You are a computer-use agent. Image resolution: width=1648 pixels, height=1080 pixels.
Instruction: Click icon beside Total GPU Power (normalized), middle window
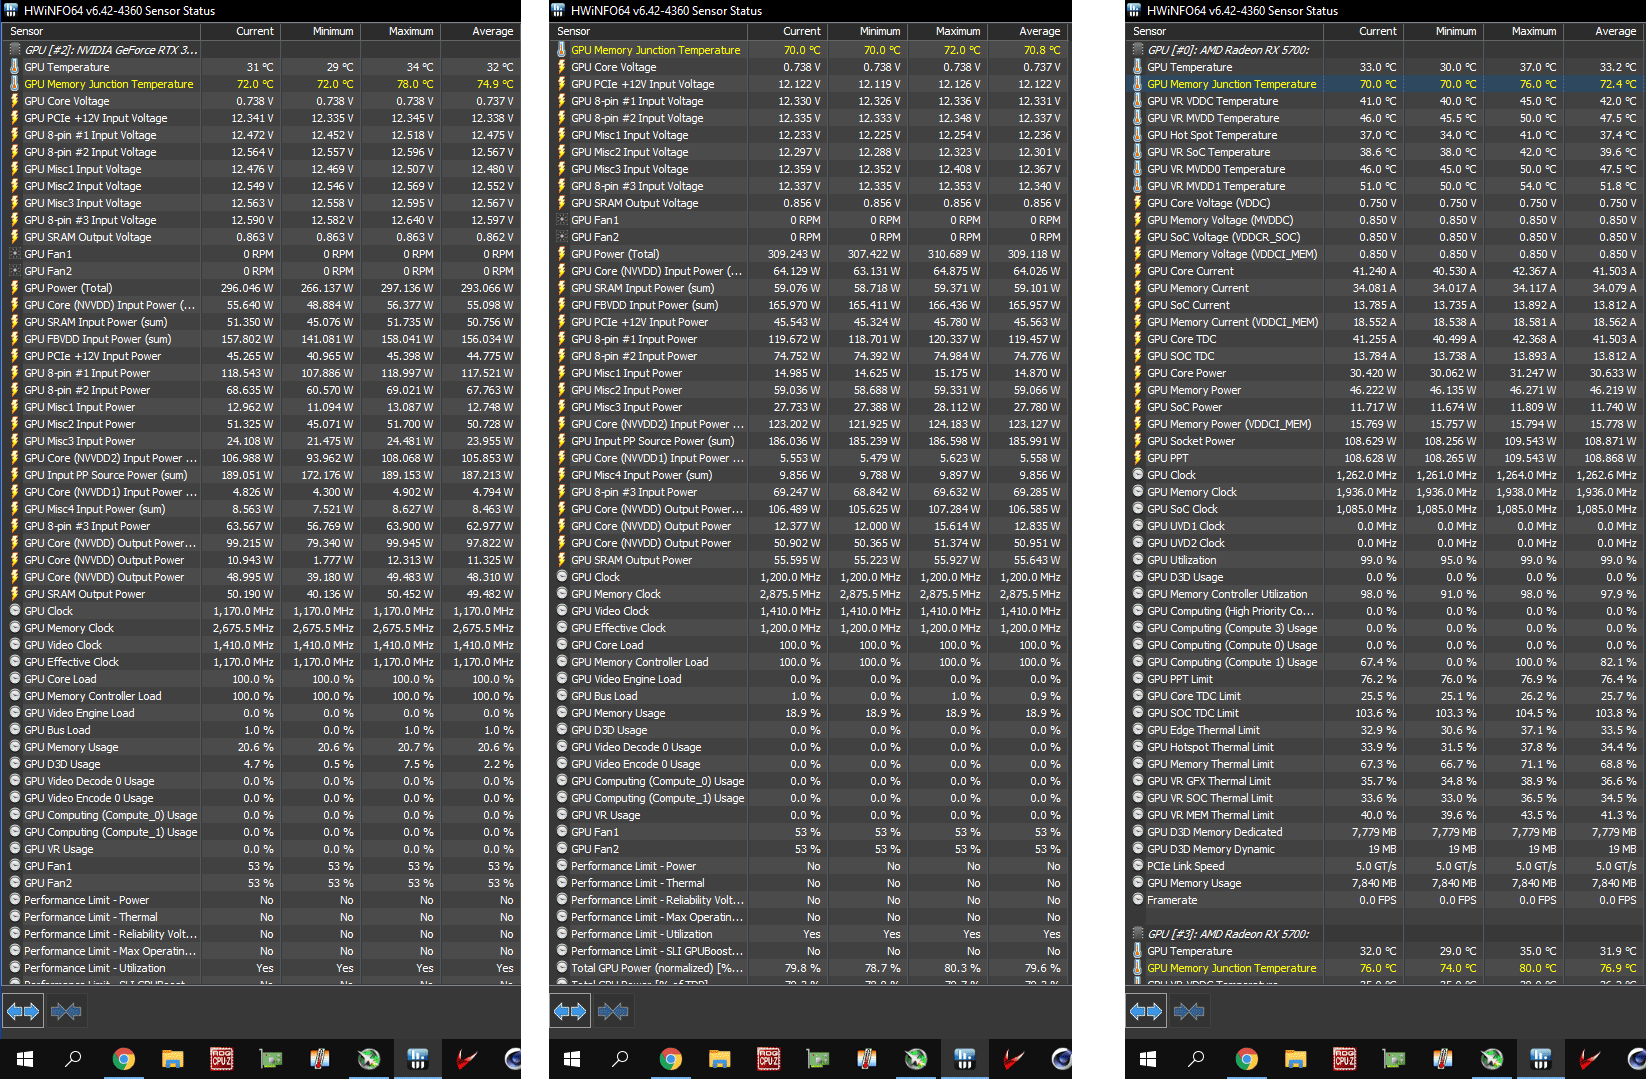point(561,968)
